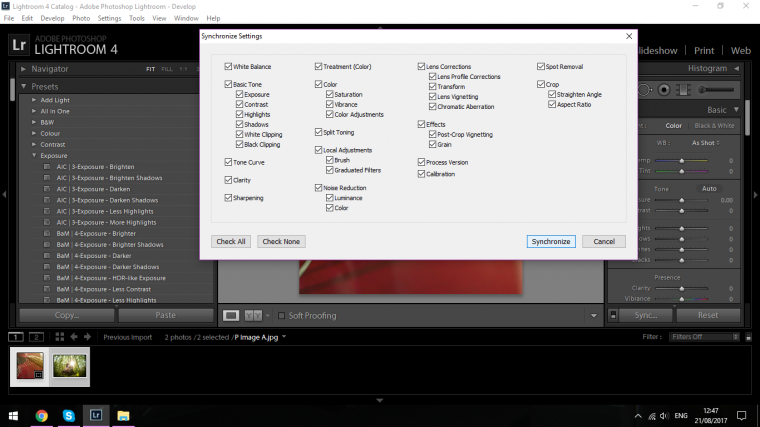Open the toolbar options dropdown arrow

594,316
